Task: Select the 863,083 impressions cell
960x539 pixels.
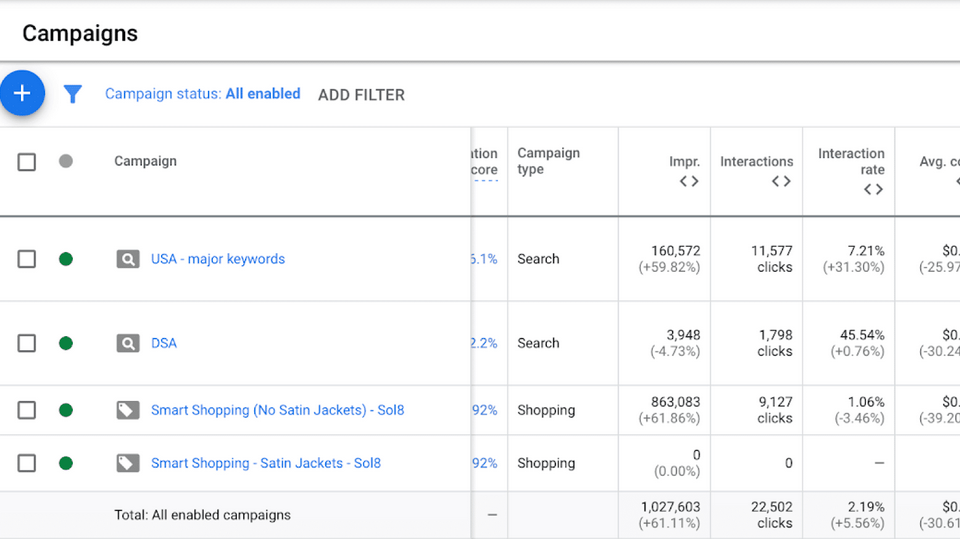Action: [669, 410]
